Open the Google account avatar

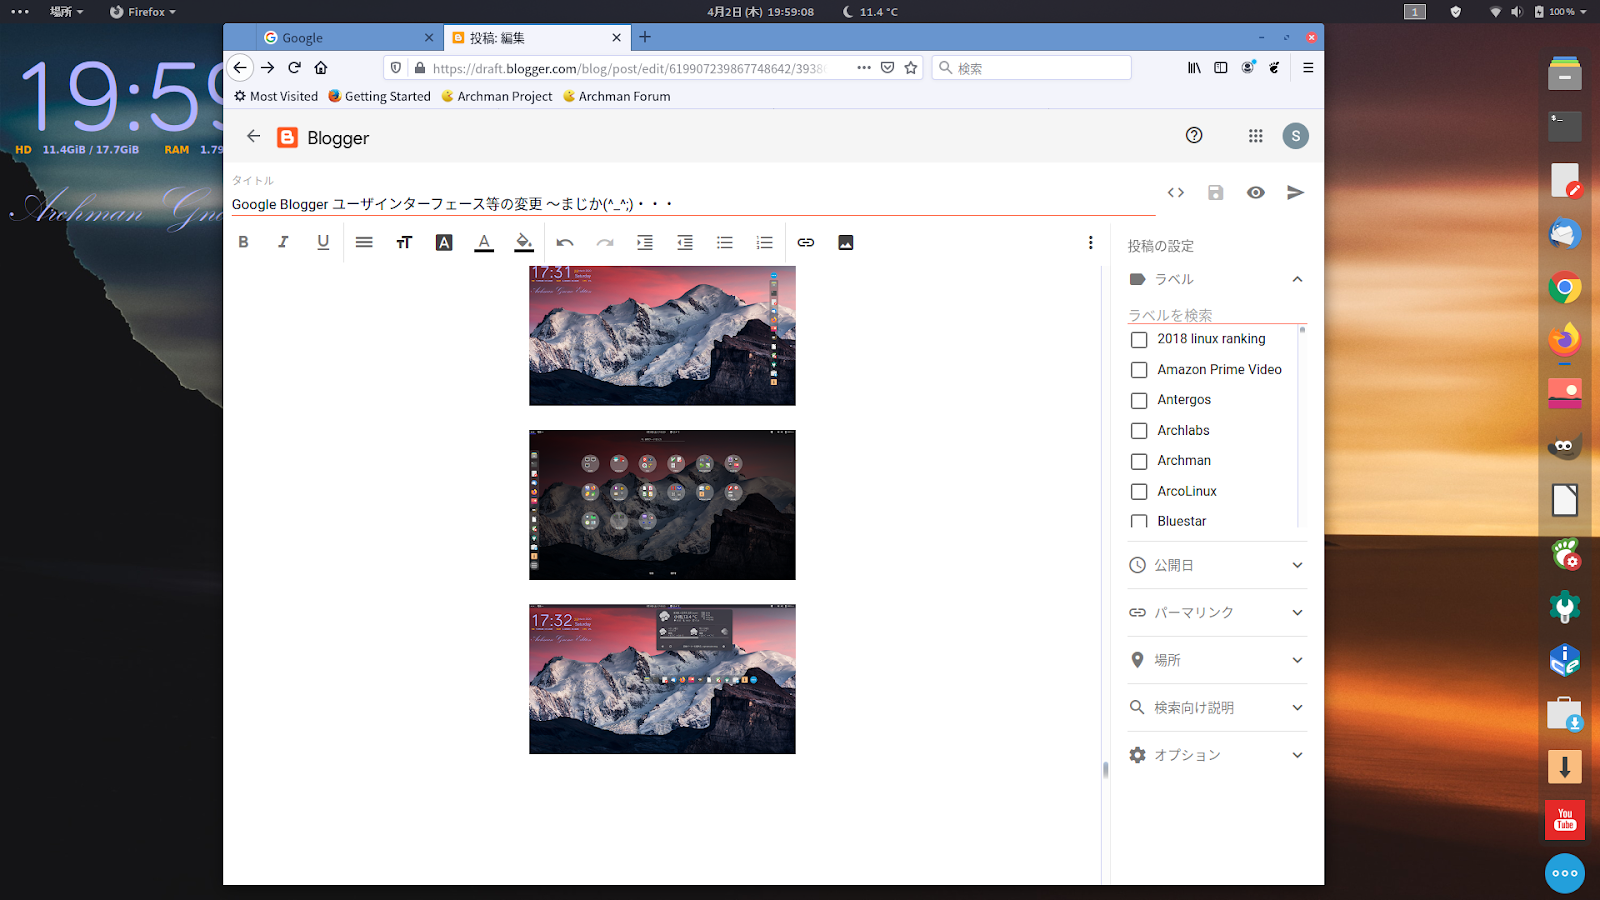pyautogui.click(x=1296, y=135)
